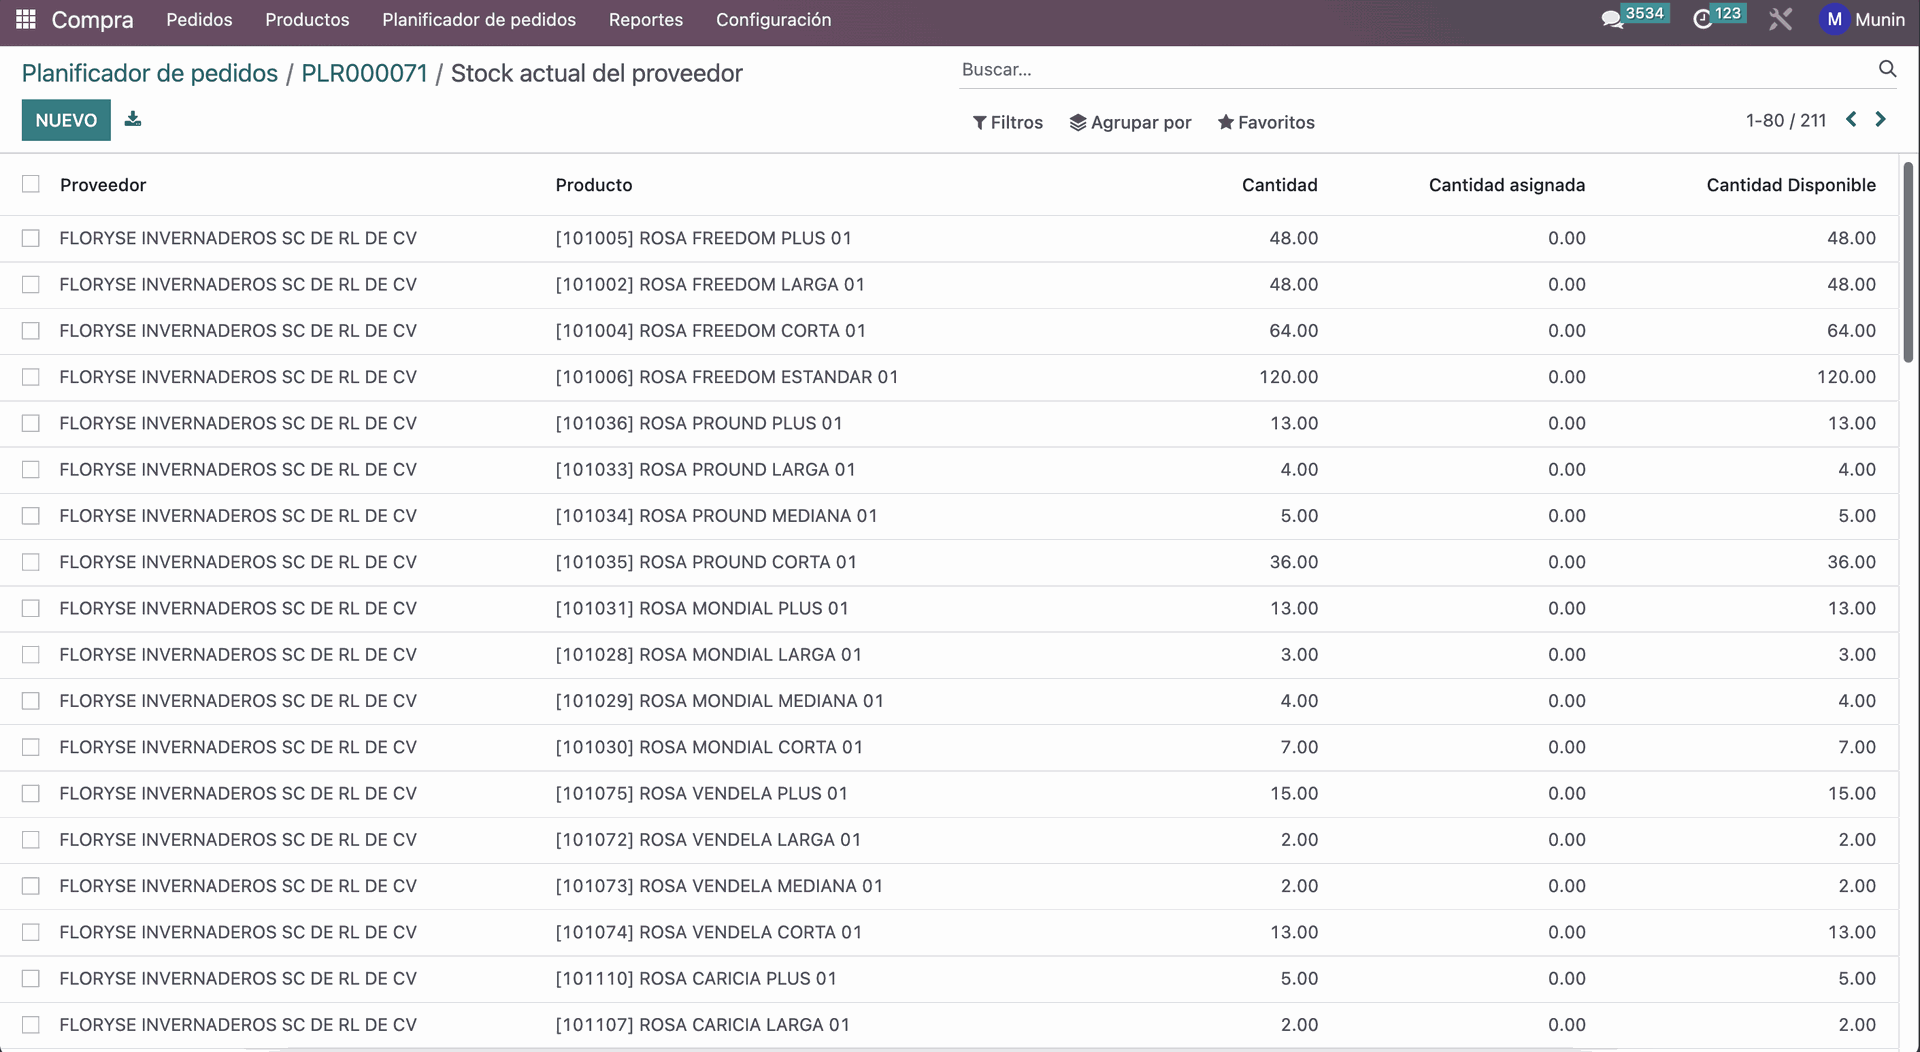Check the row for ROSA CARICIA PLUS 01

[x=31, y=979]
